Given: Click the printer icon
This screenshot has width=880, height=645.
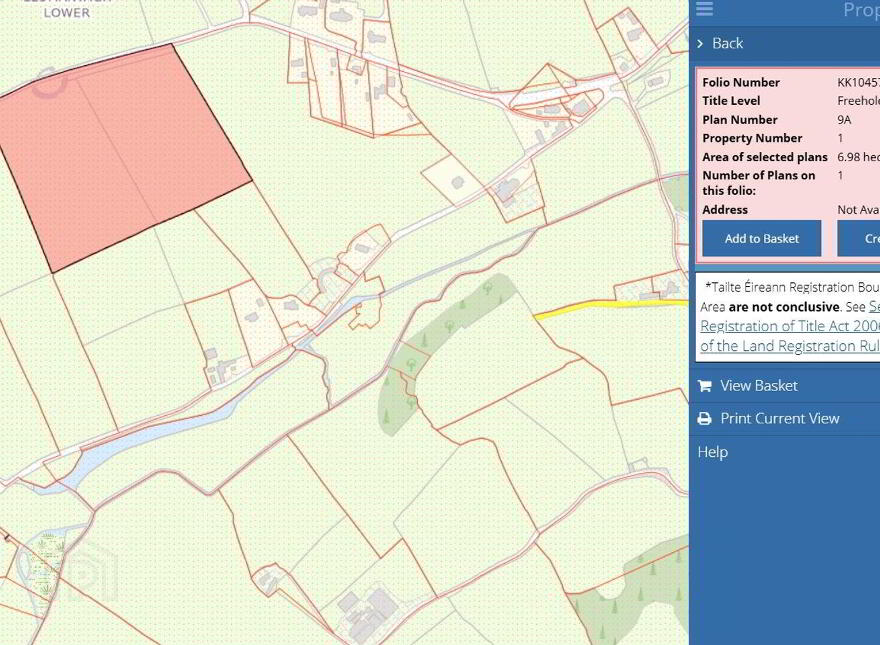Looking at the screenshot, I should (704, 419).
